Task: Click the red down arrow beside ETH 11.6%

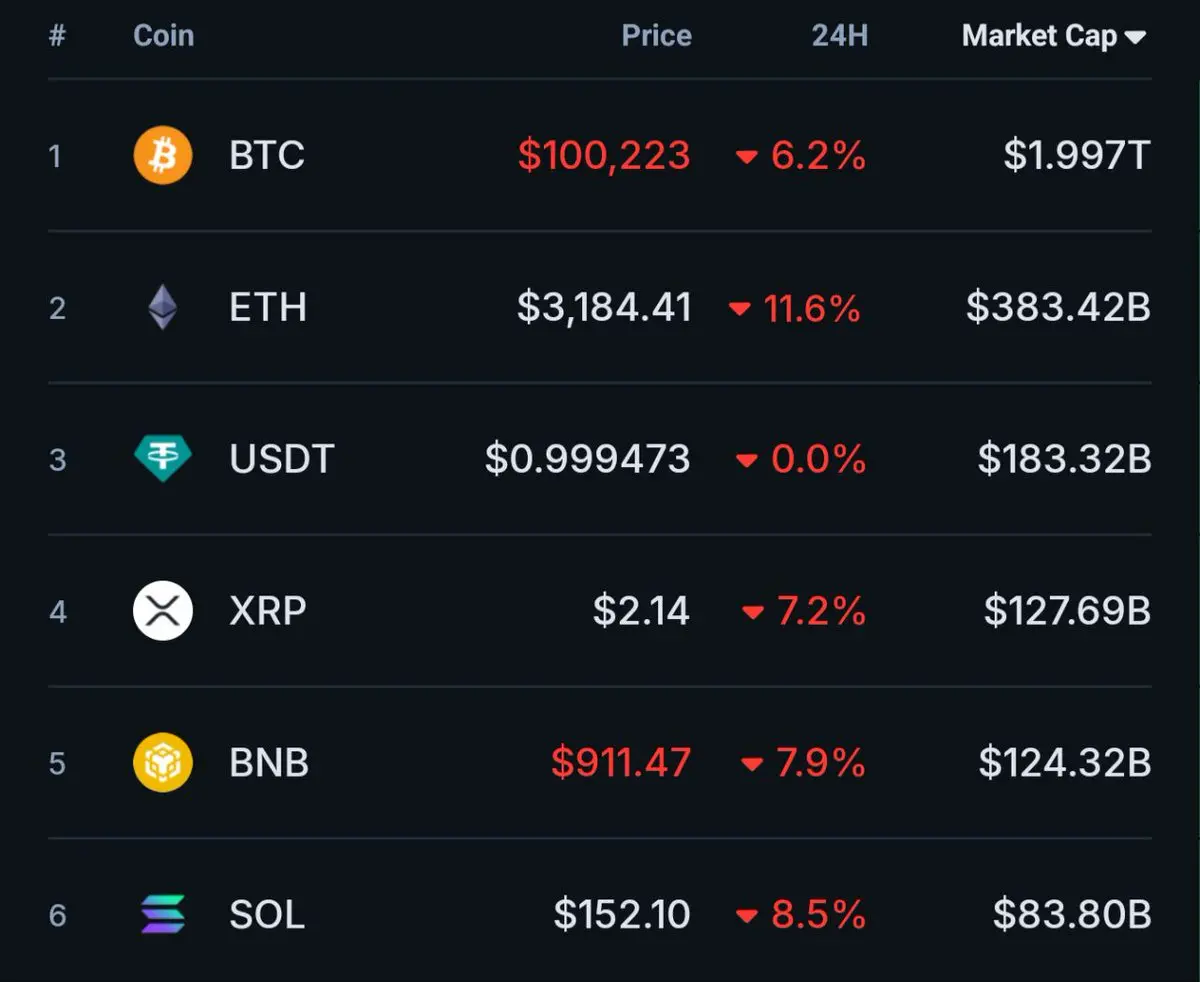Action: (x=740, y=309)
